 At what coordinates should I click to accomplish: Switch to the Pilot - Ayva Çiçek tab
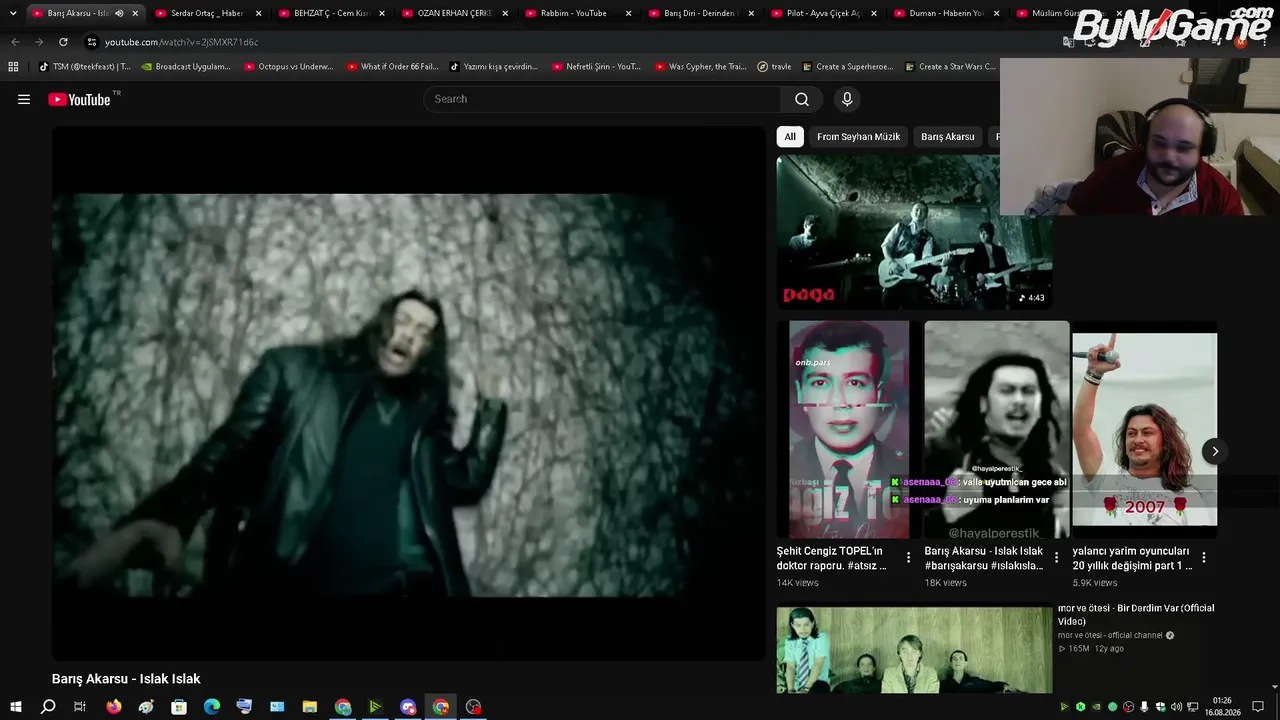[825, 13]
